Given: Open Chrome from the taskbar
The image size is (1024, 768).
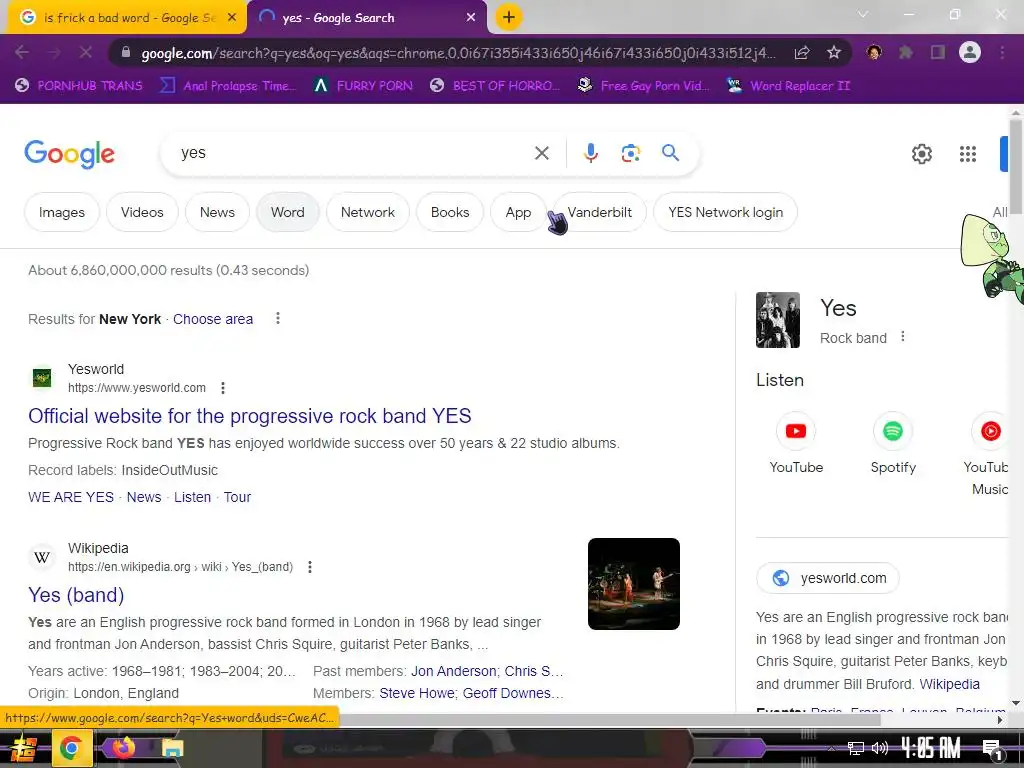Looking at the screenshot, I should point(71,748).
